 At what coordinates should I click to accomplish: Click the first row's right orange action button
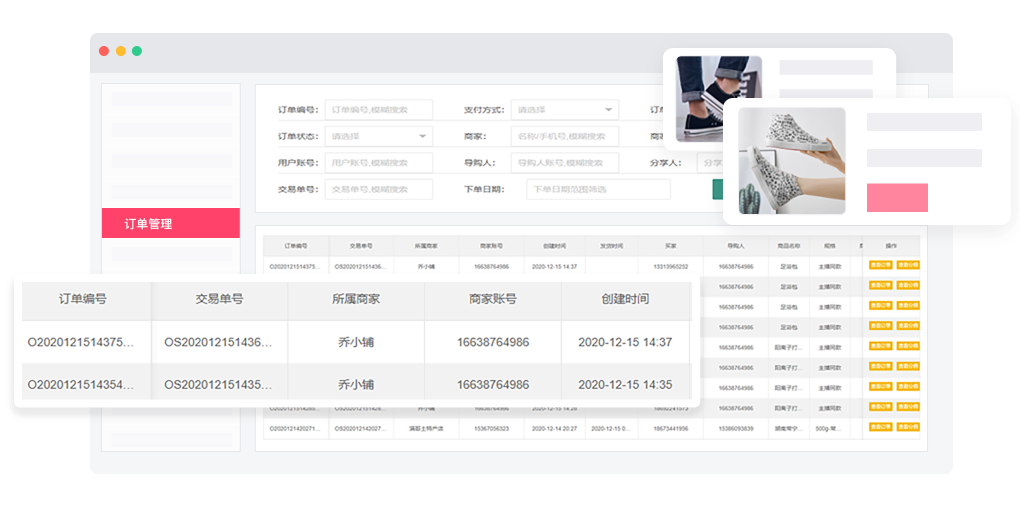[908, 266]
